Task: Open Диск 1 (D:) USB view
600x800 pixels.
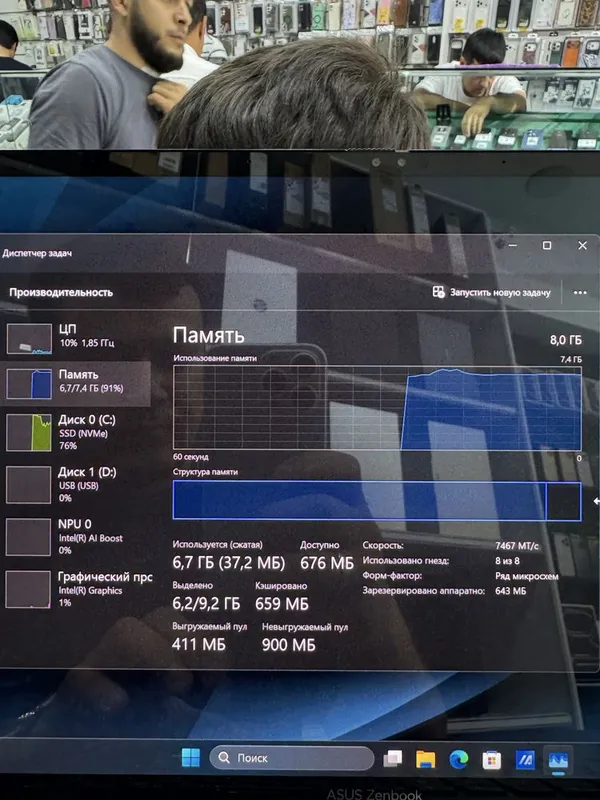Action: pos(77,484)
